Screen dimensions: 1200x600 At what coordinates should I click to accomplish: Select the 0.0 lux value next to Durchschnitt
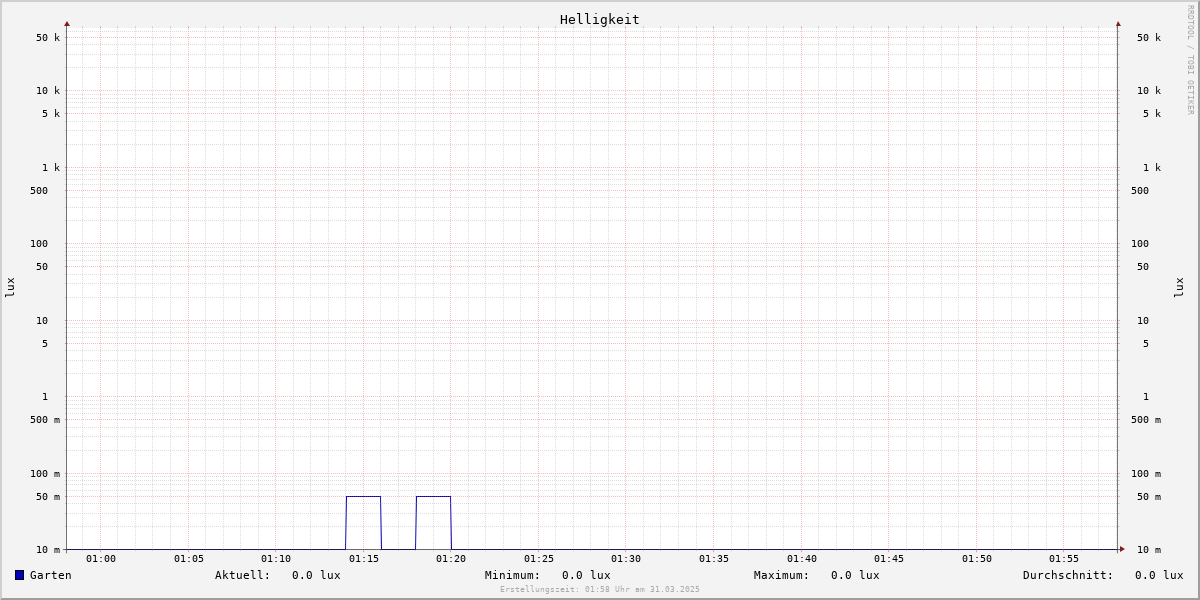point(1159,575)
